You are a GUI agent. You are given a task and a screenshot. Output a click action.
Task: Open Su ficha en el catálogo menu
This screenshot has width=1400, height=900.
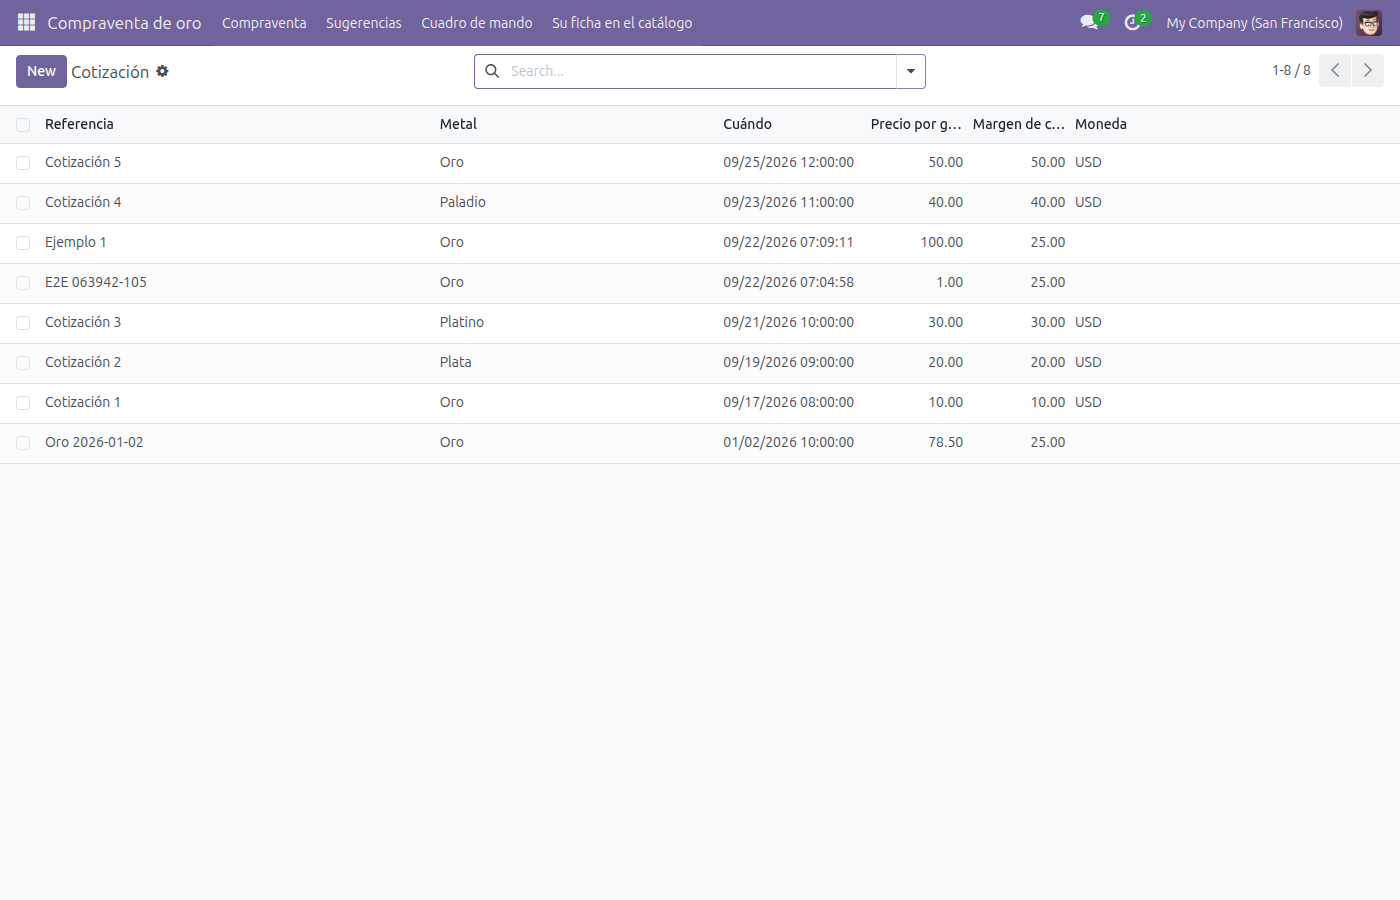point(622,22)
